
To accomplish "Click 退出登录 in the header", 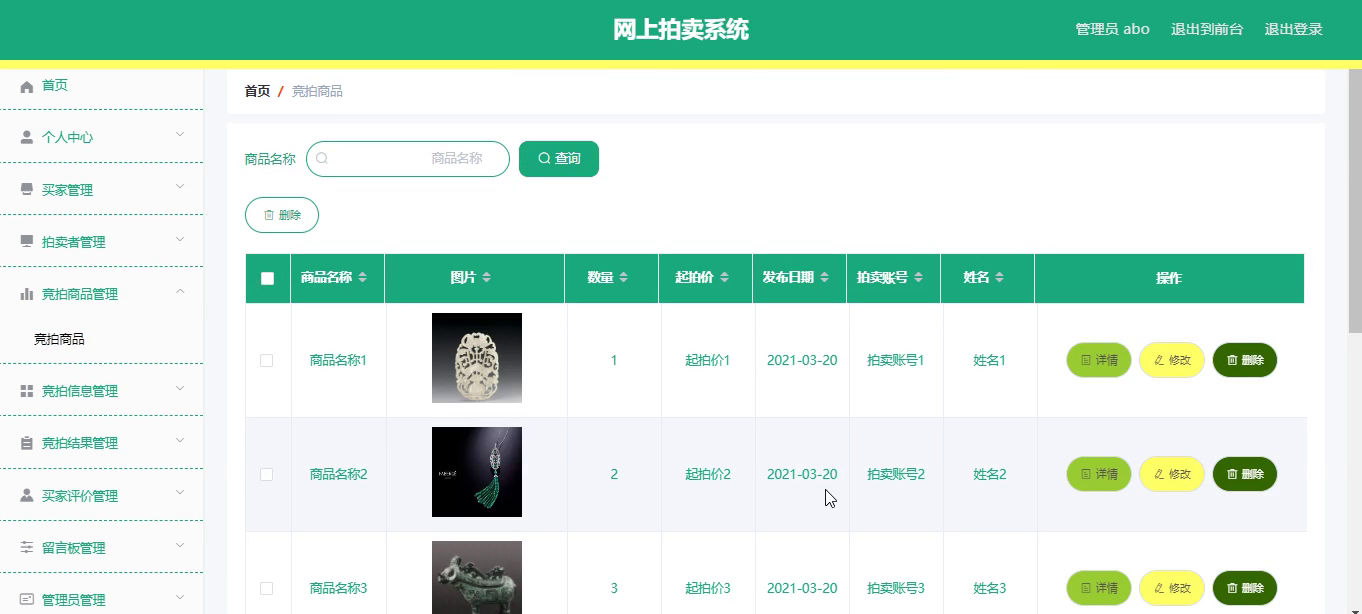I will point(1293,29).
